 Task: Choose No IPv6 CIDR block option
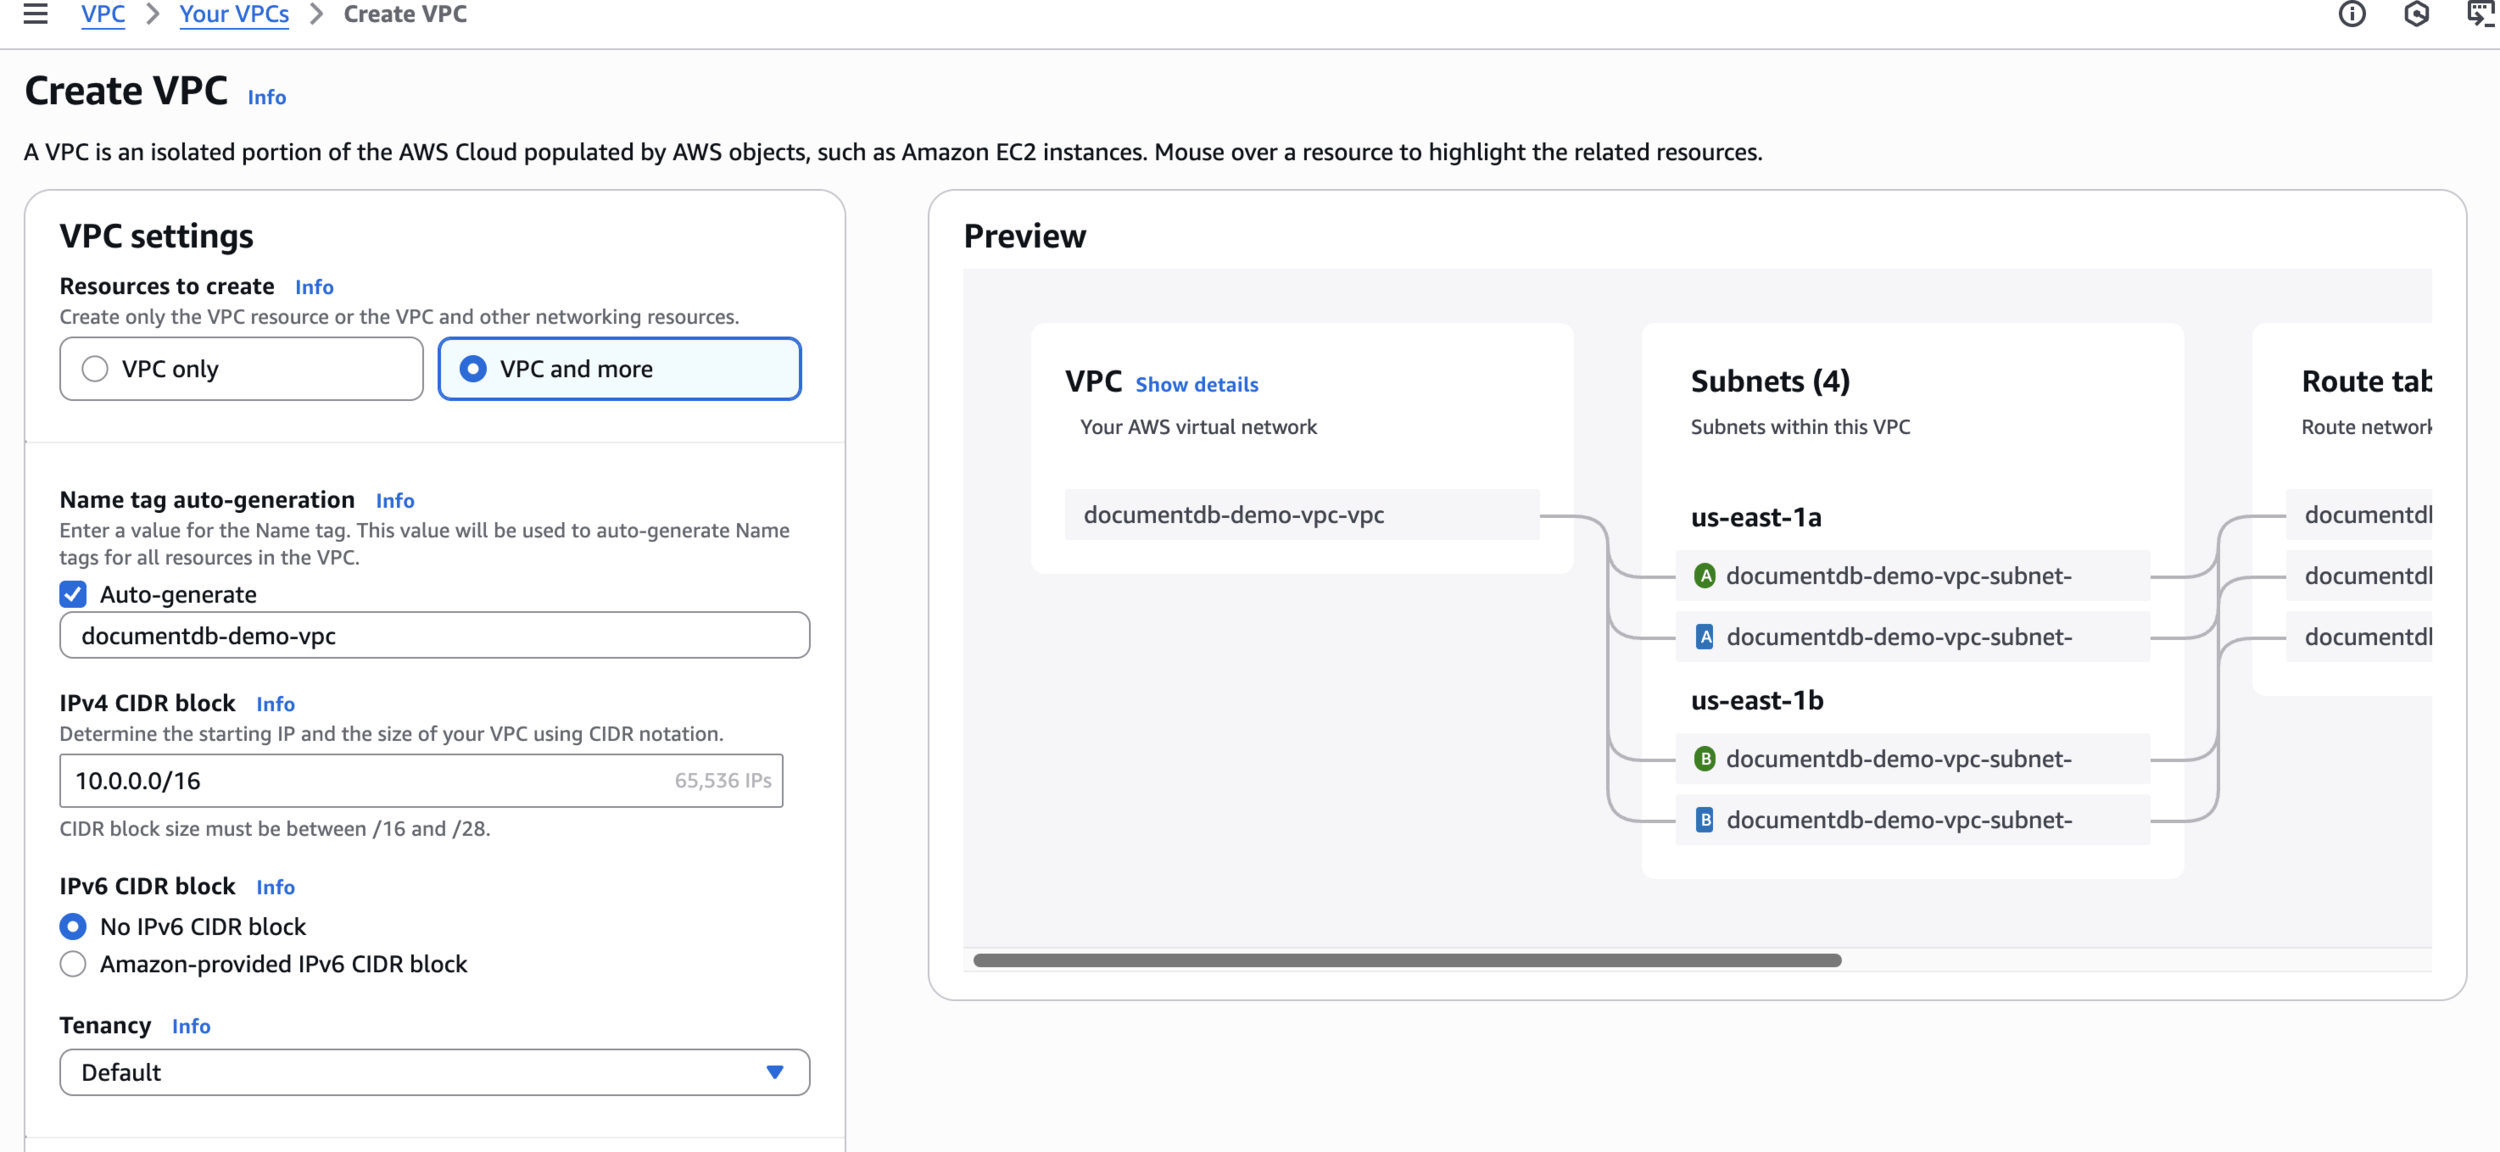(x=73, y=927)
